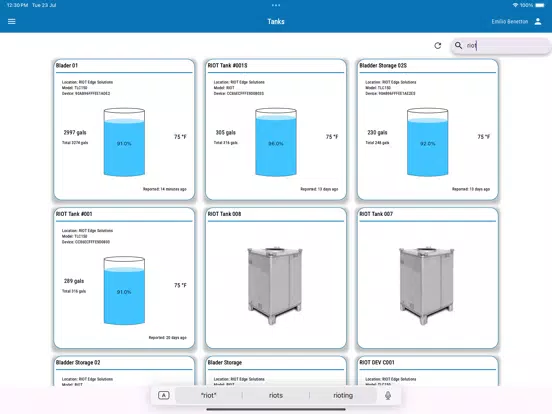Click Reported 20 days ago text
This screenshot has height=414, width=552.
[x=168, y=338]
